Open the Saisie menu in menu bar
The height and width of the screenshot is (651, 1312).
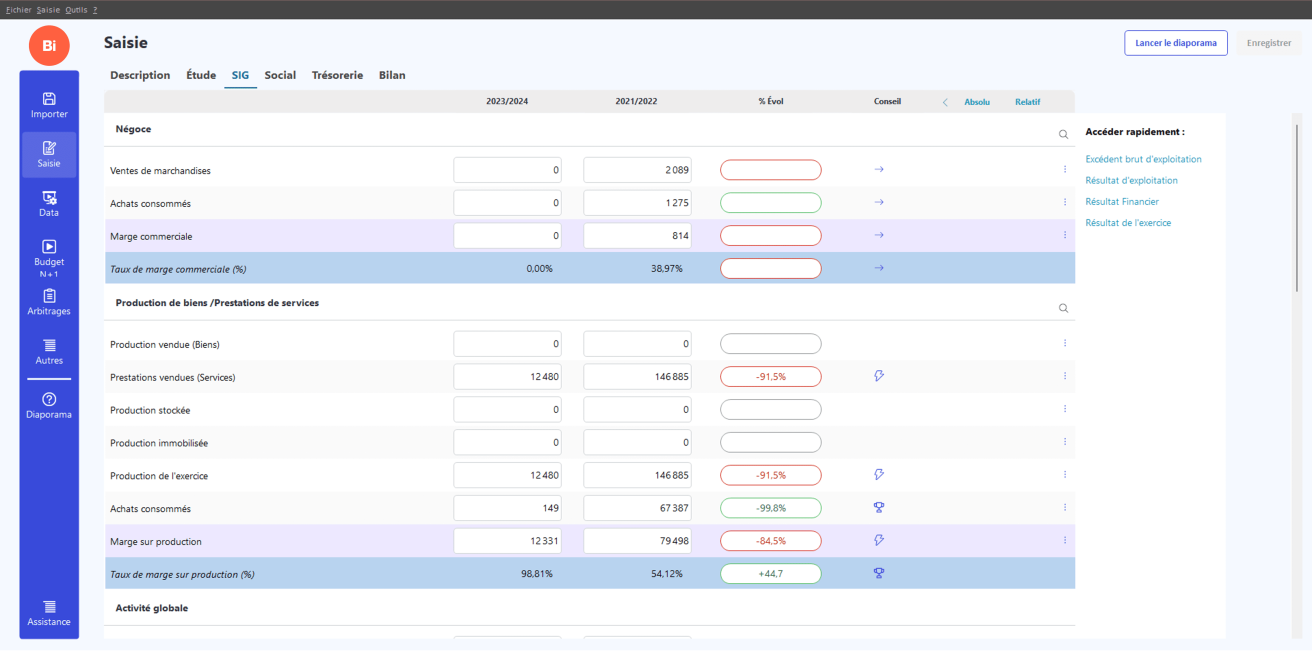(x=49, y=9)
